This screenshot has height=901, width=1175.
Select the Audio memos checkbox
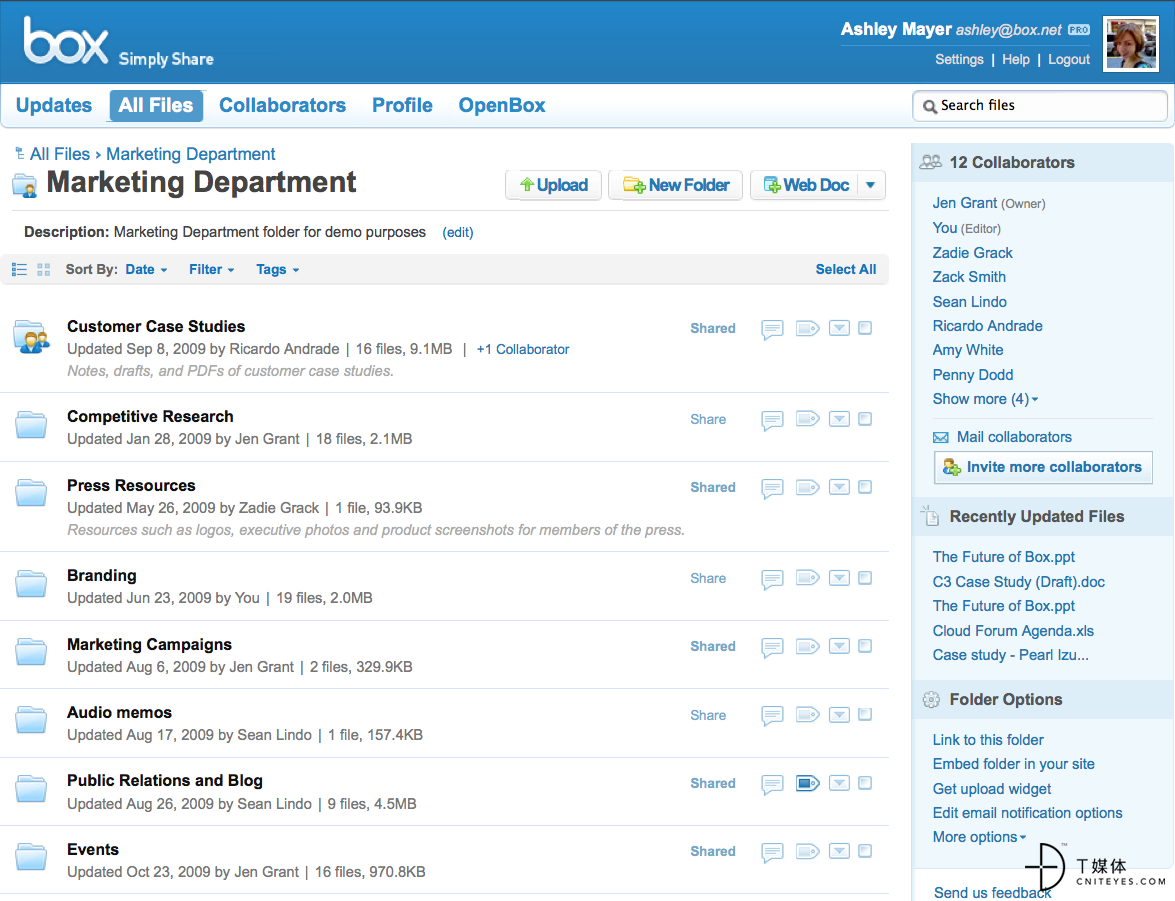tap(865, 714)
